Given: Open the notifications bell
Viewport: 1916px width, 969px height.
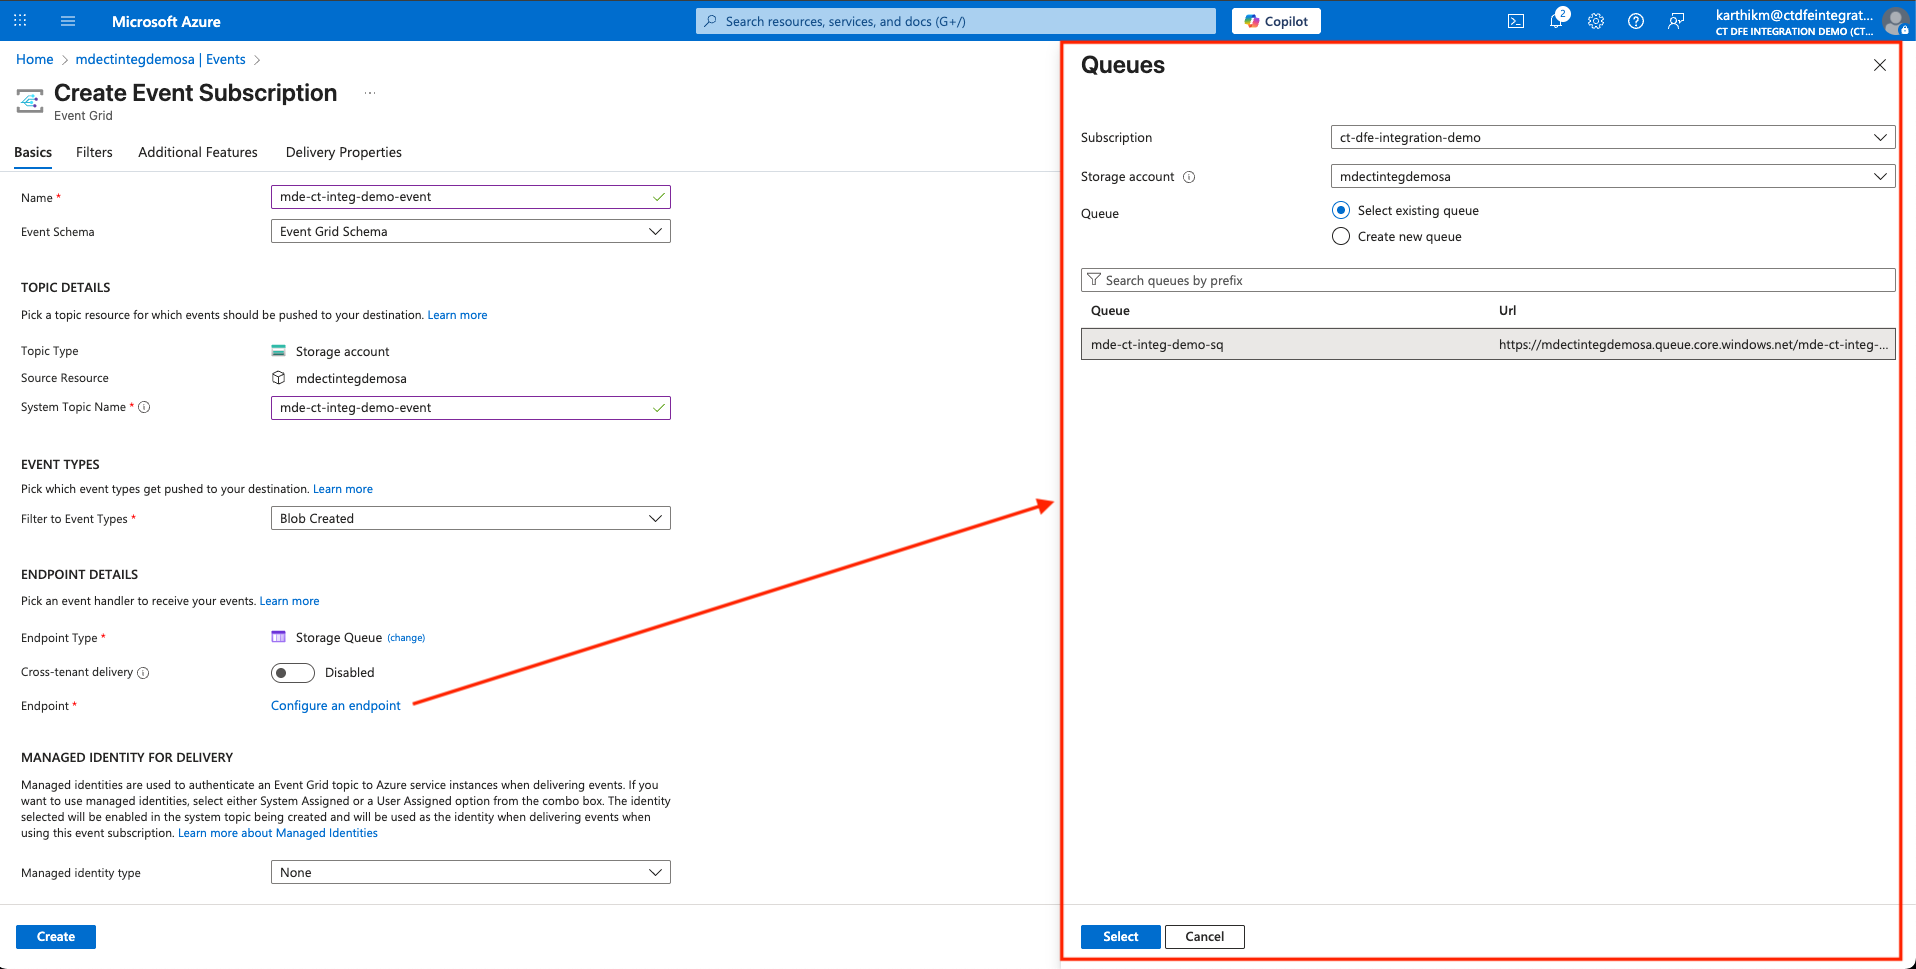Looking at the screenshot, I should [1556, 21].
